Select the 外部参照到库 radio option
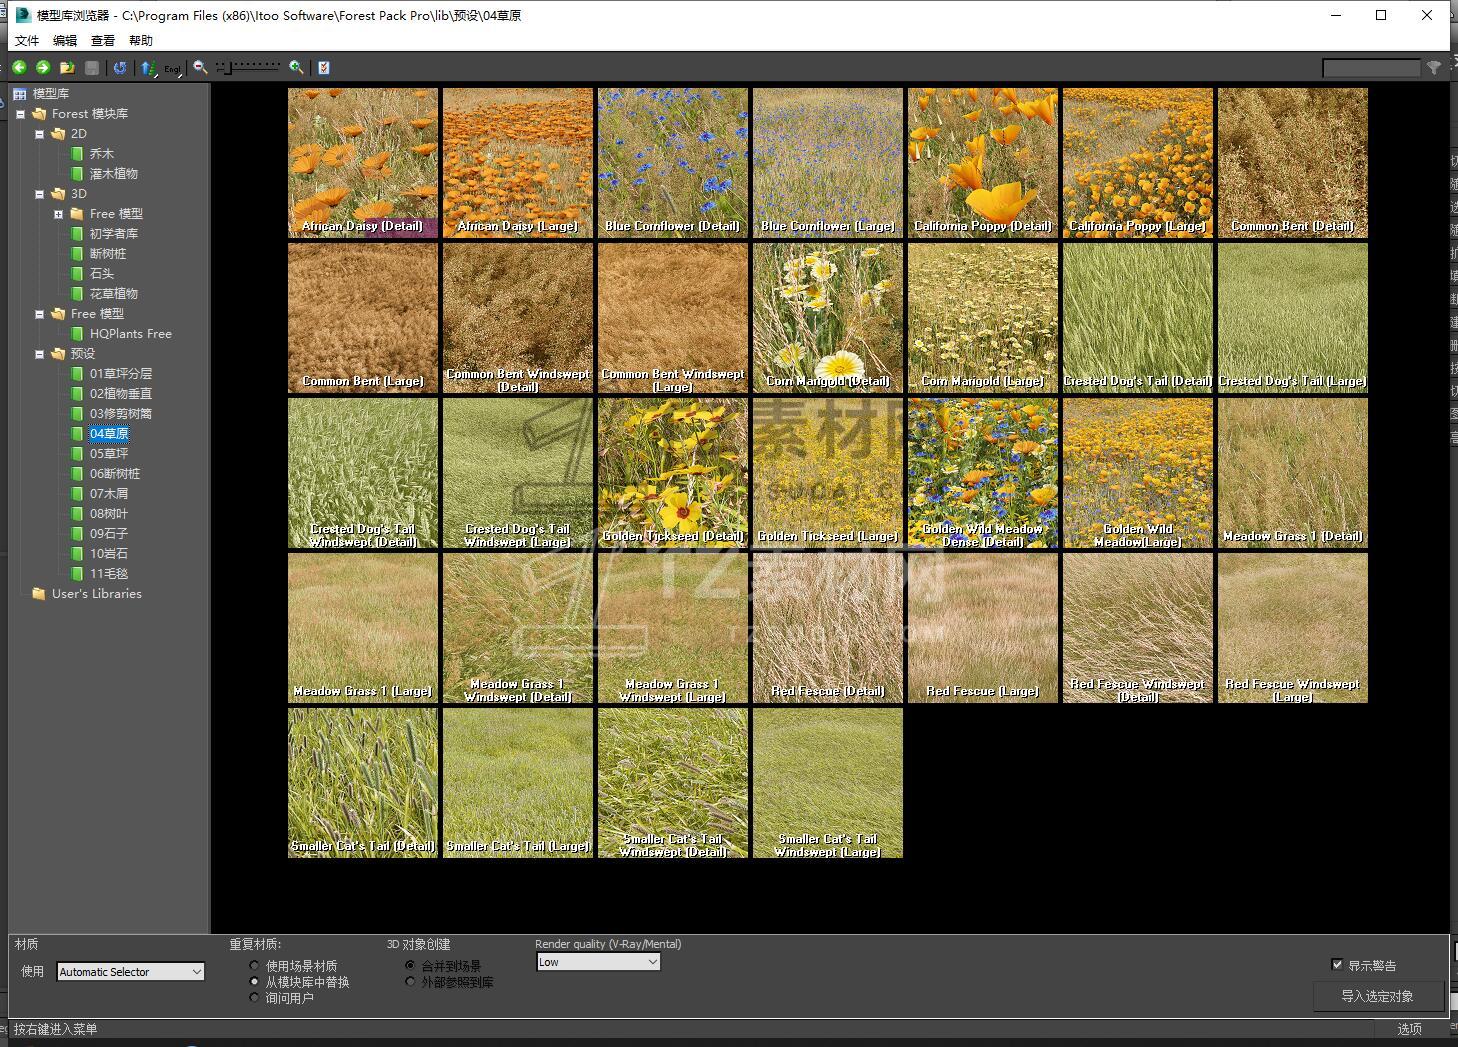Screen dimensions: 1458x1047 (410, 982)
